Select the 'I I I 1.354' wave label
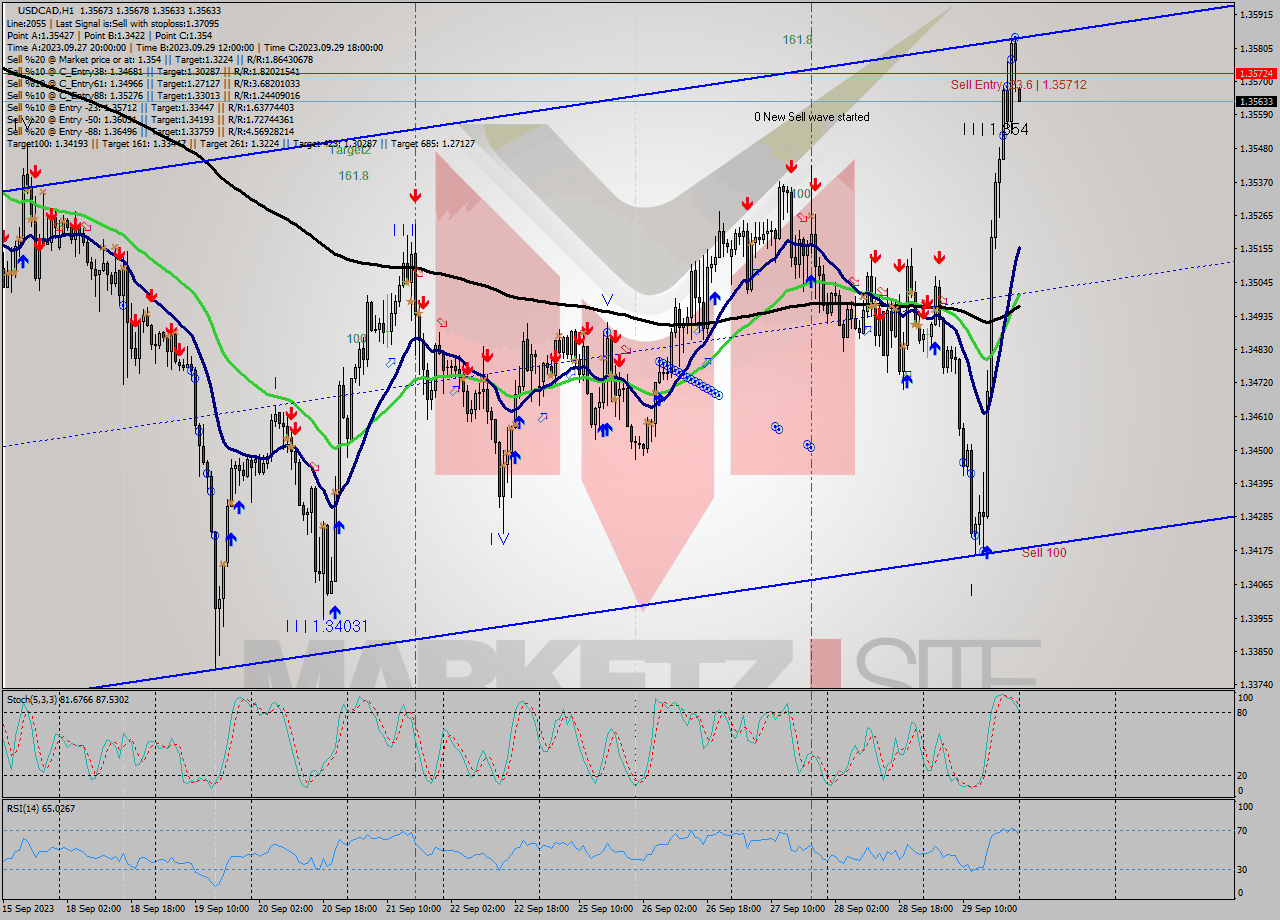 (x=995, y=129)
